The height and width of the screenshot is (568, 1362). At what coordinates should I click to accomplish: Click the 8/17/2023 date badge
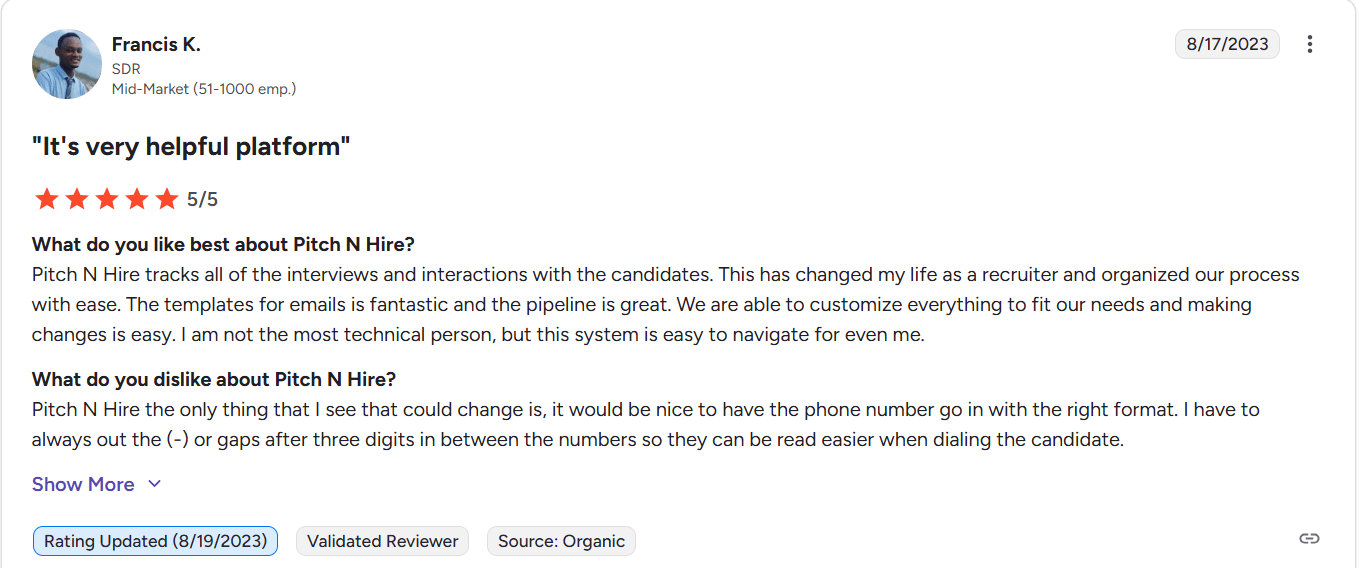point(1227,44)
